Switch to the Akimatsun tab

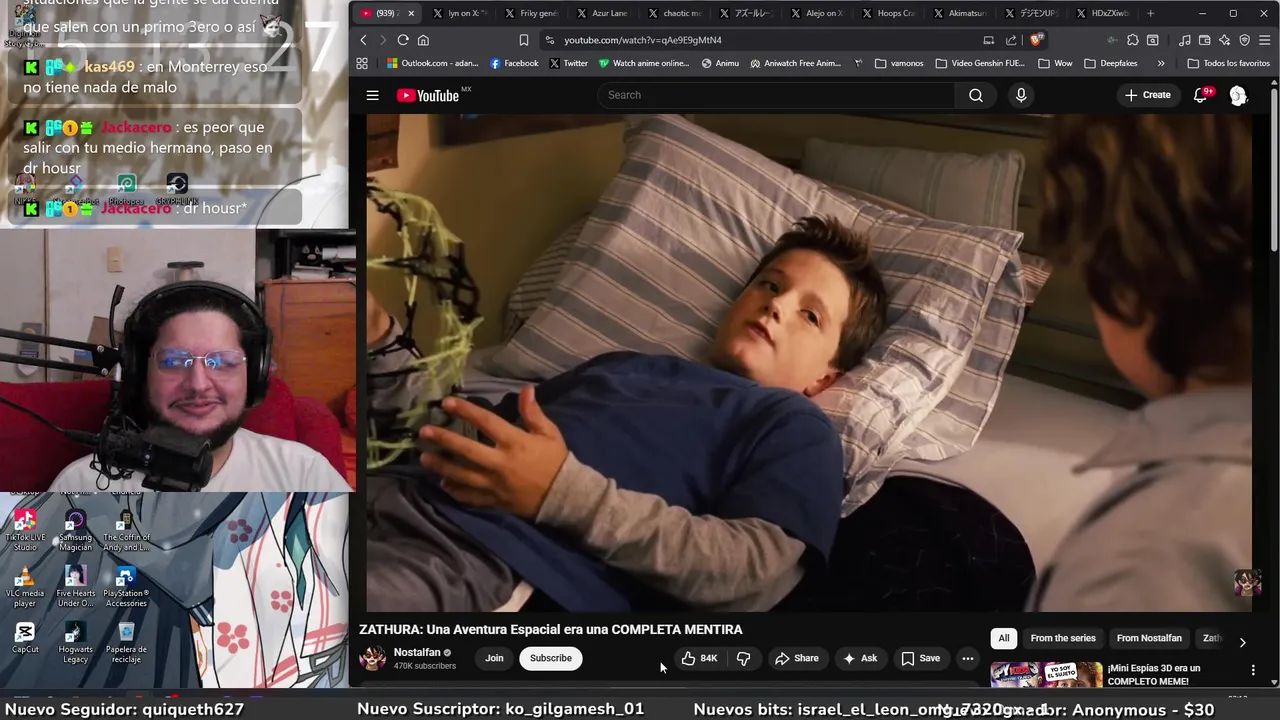coord(959,13)
